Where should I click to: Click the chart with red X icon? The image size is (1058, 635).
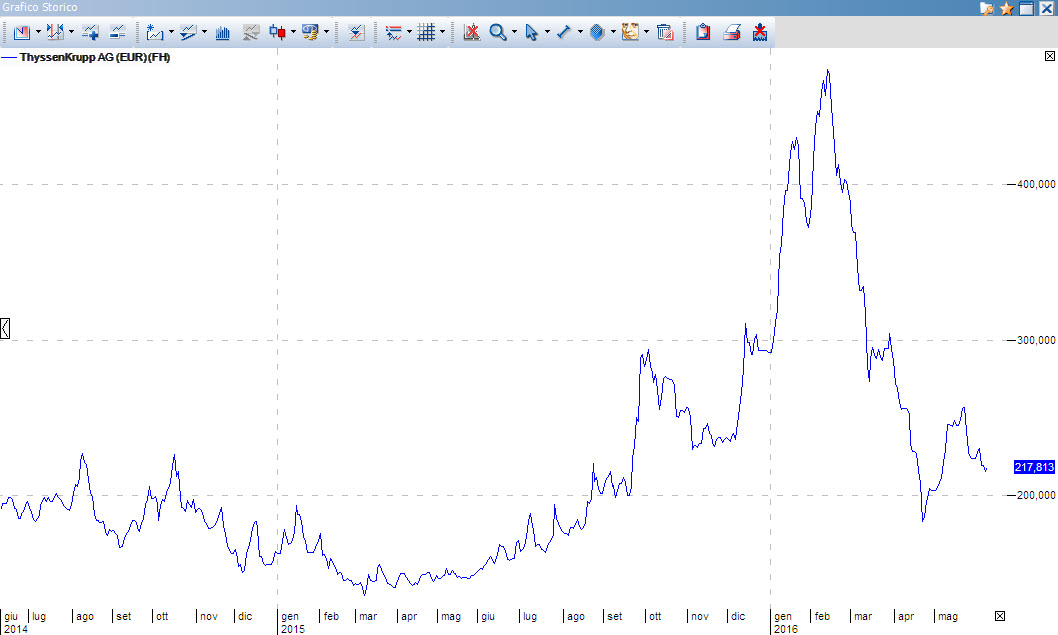(472, 32)
